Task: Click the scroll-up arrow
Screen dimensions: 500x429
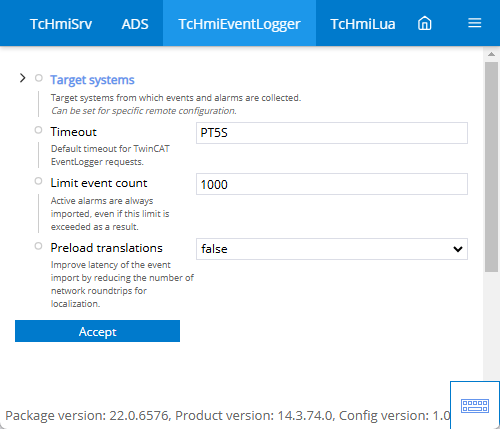Action: pyautogui.click(x=491, y=54)
